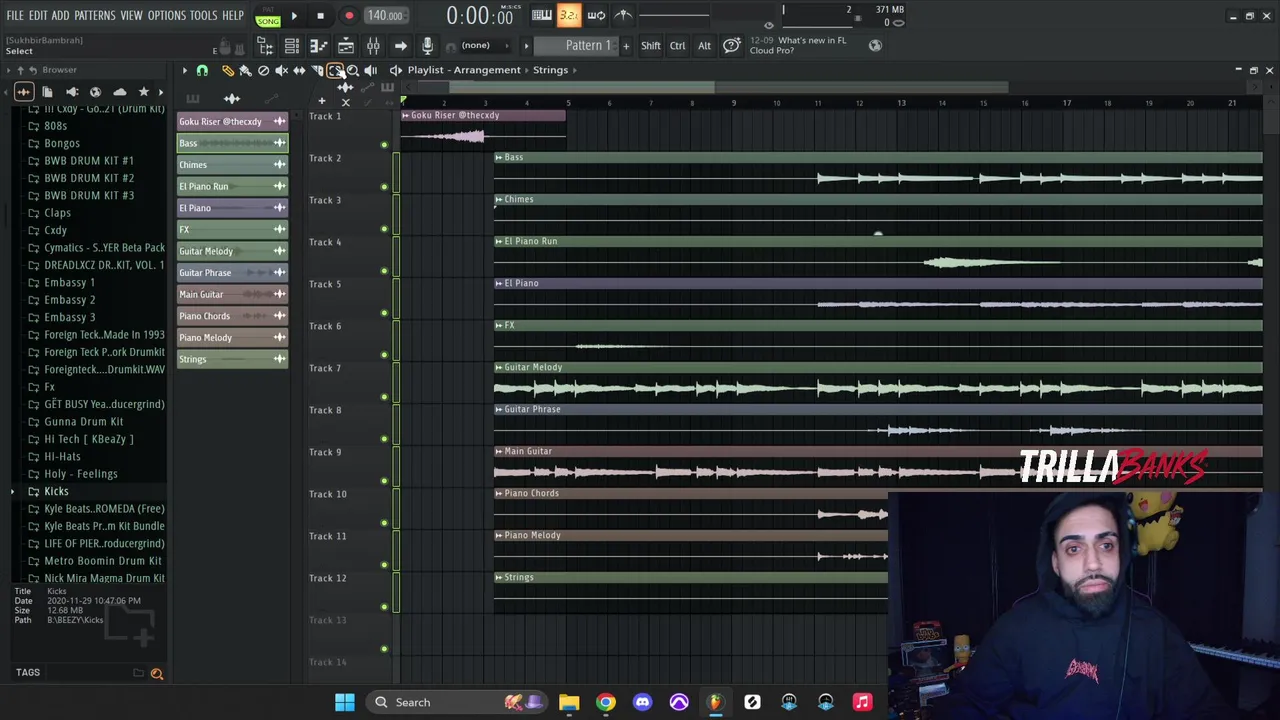Select the Slip tool in playlist toolbar
This screenshot has width=1280, height=720.
[x=299, y=70]
